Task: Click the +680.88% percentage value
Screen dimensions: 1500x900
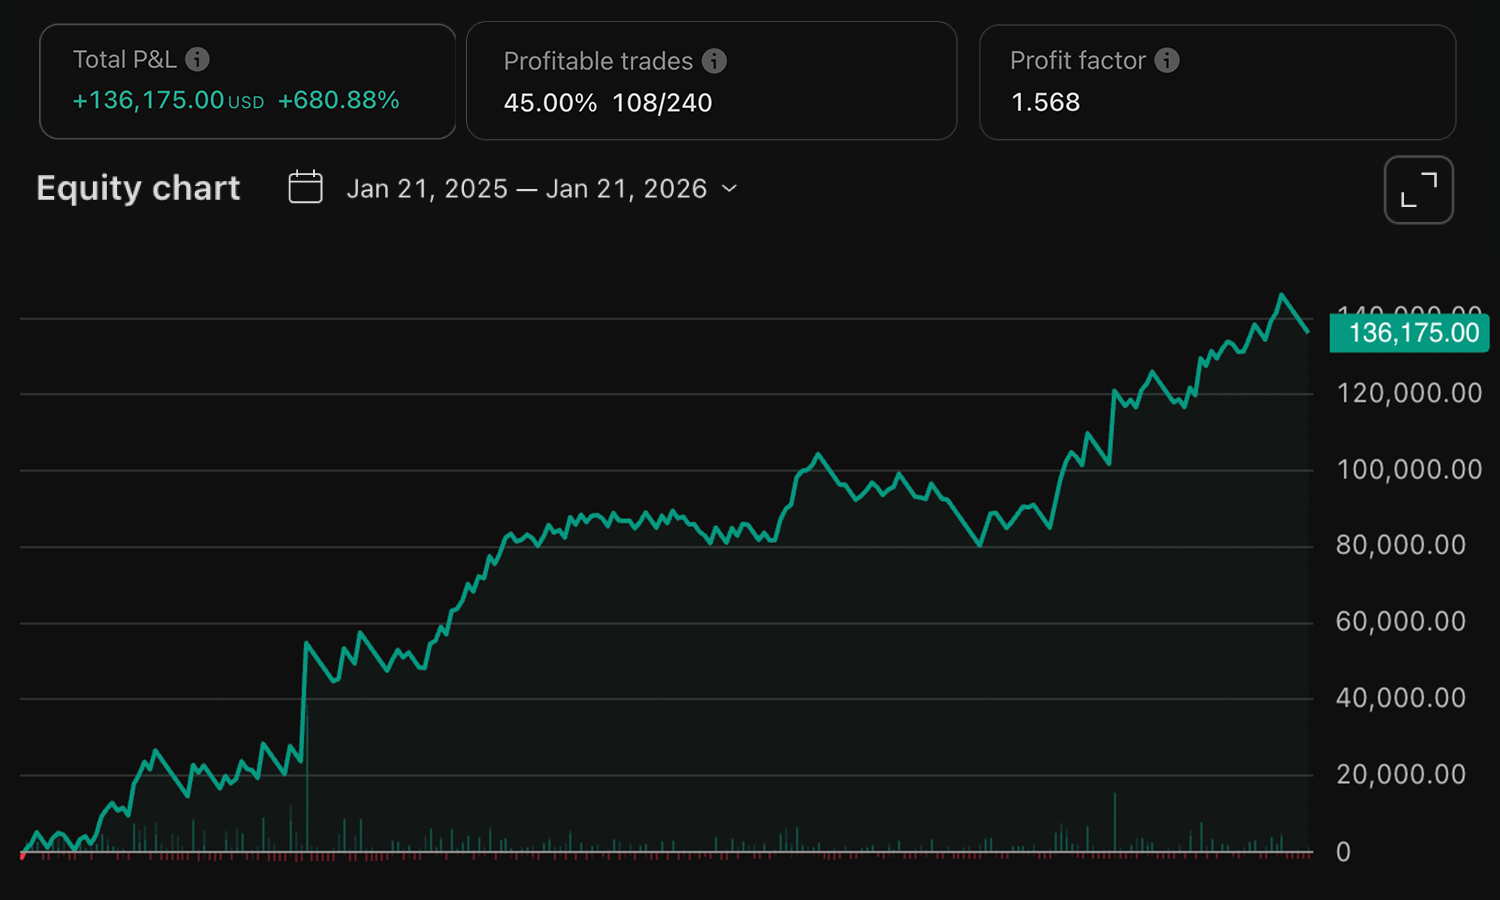Action: click(338, 100)
